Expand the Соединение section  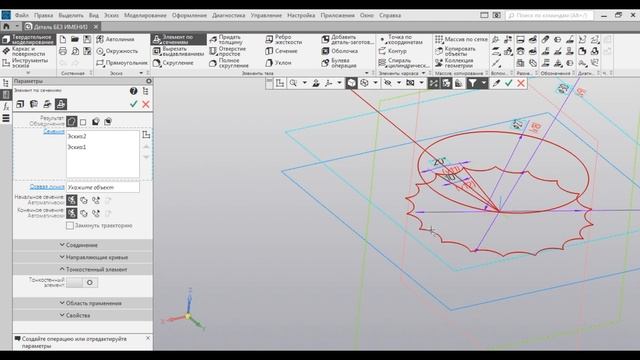[x=83, y=245]
